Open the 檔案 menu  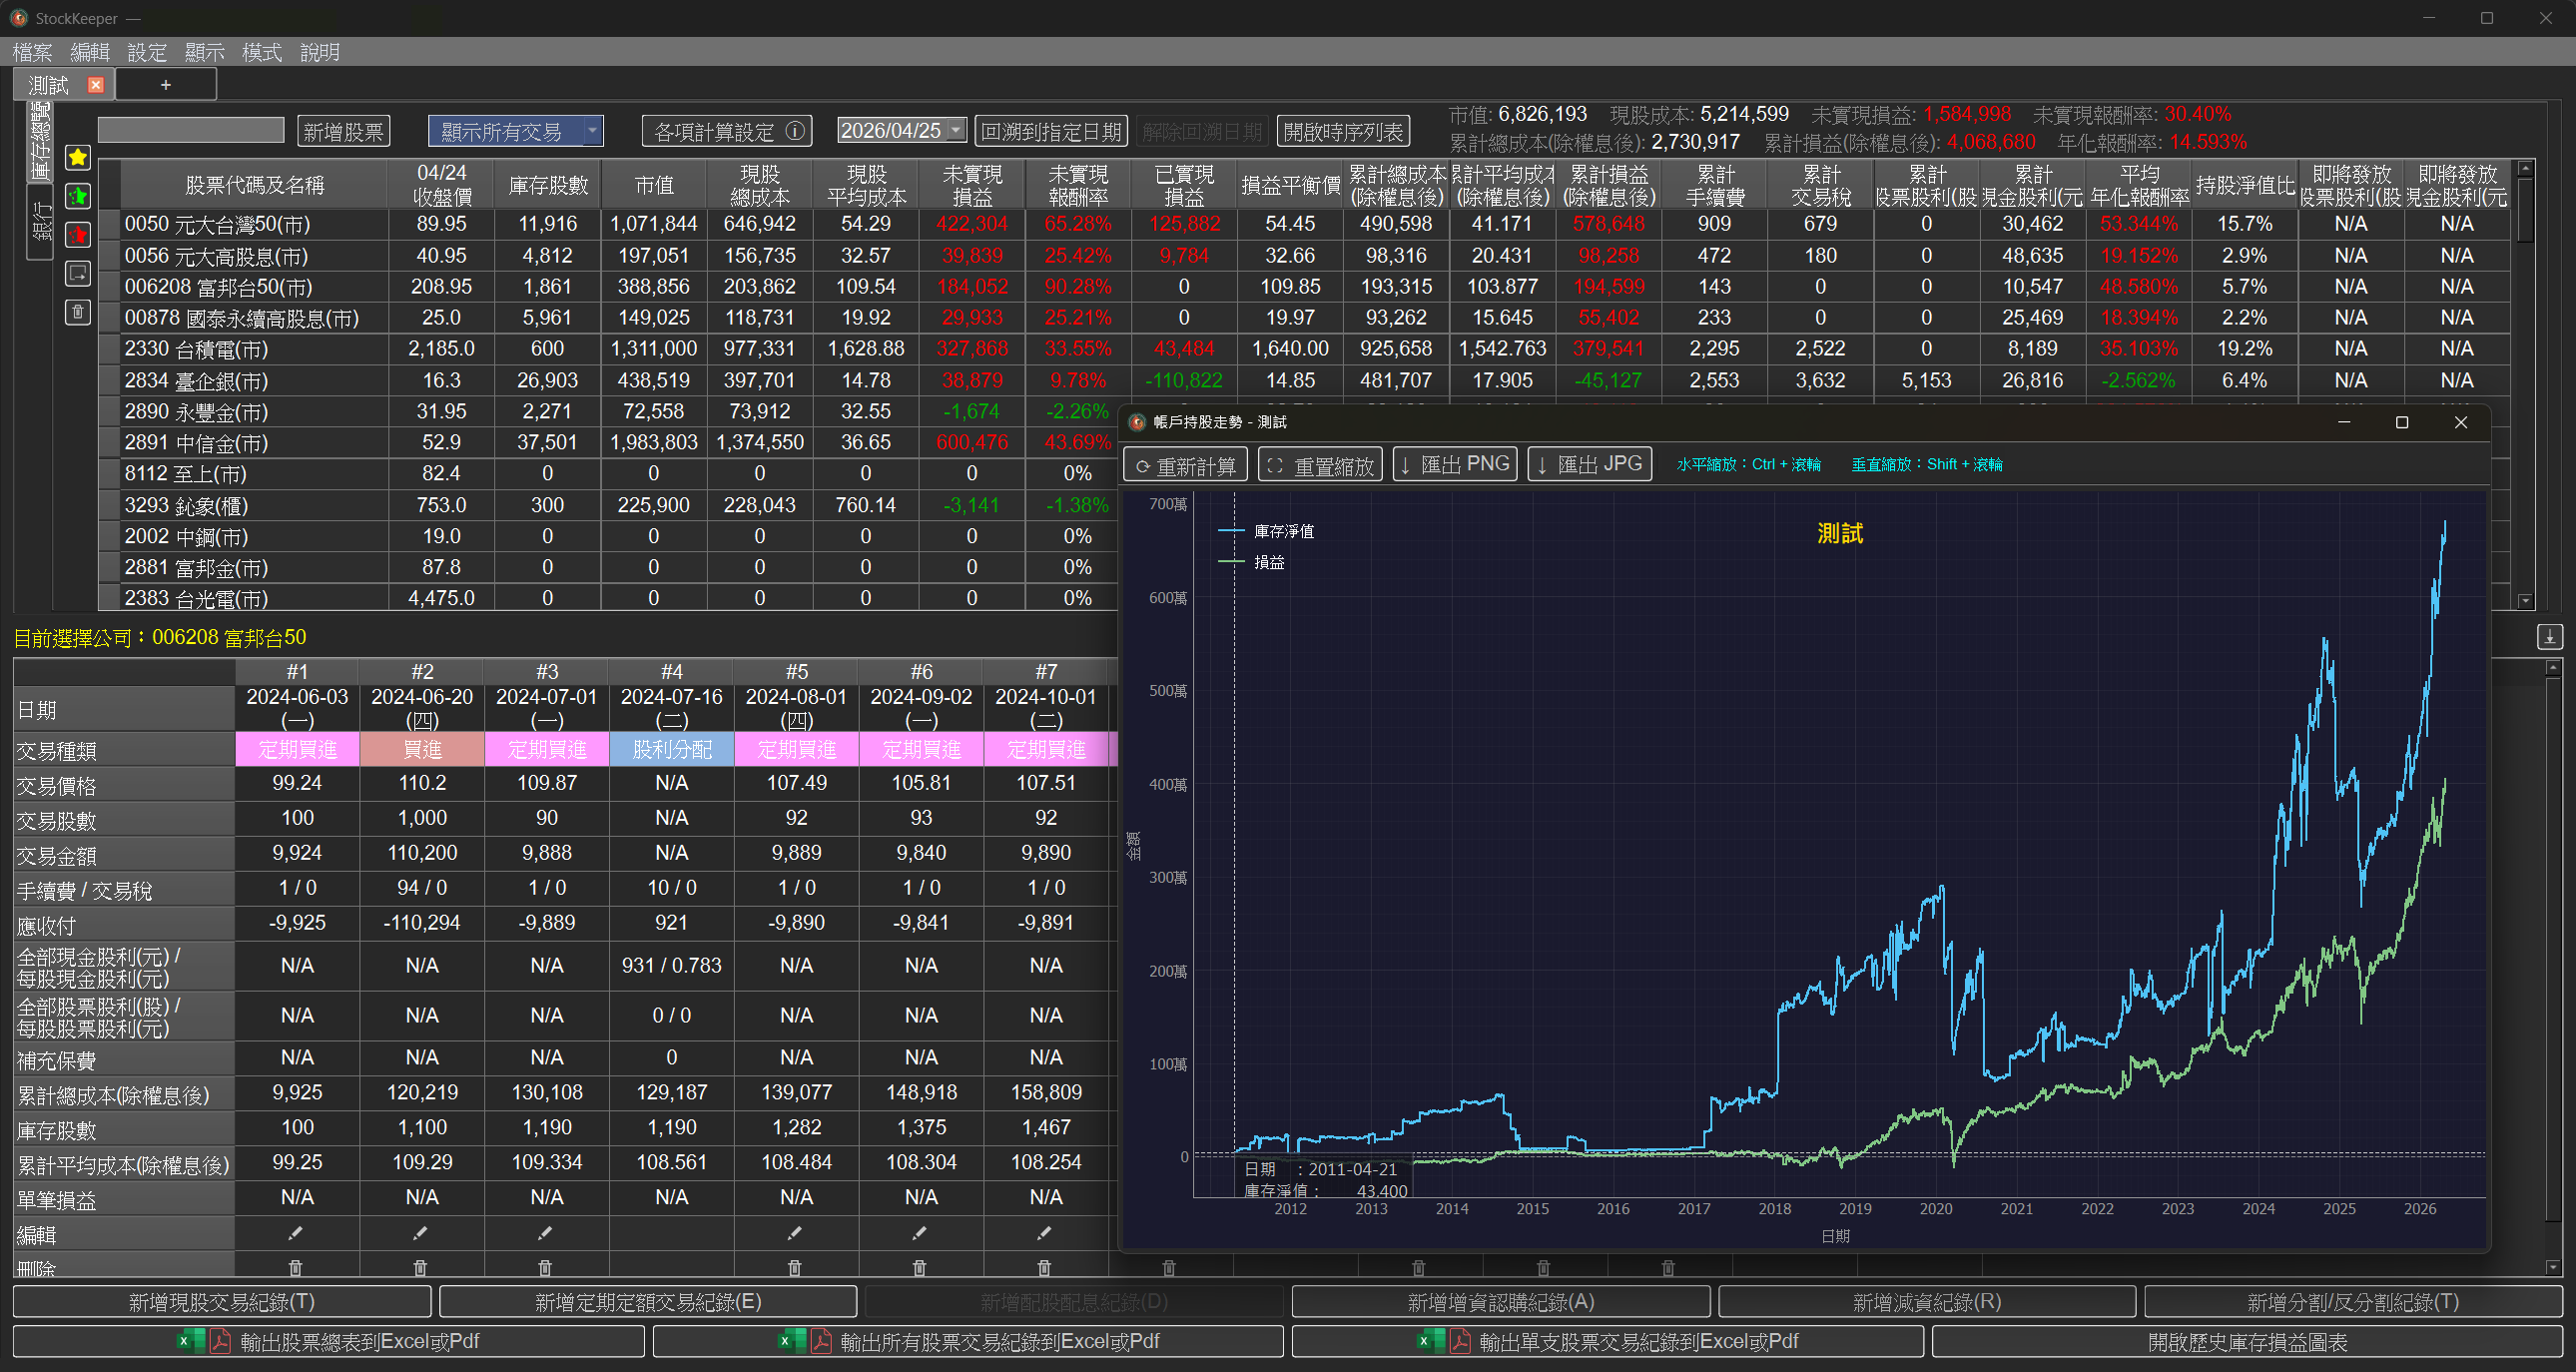pos(32,52)
